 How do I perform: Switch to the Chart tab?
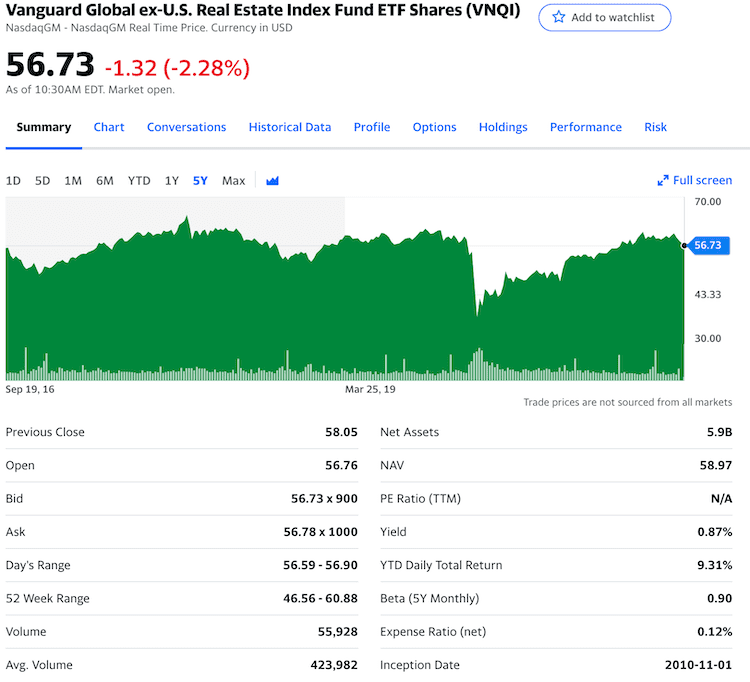[109, 127]
